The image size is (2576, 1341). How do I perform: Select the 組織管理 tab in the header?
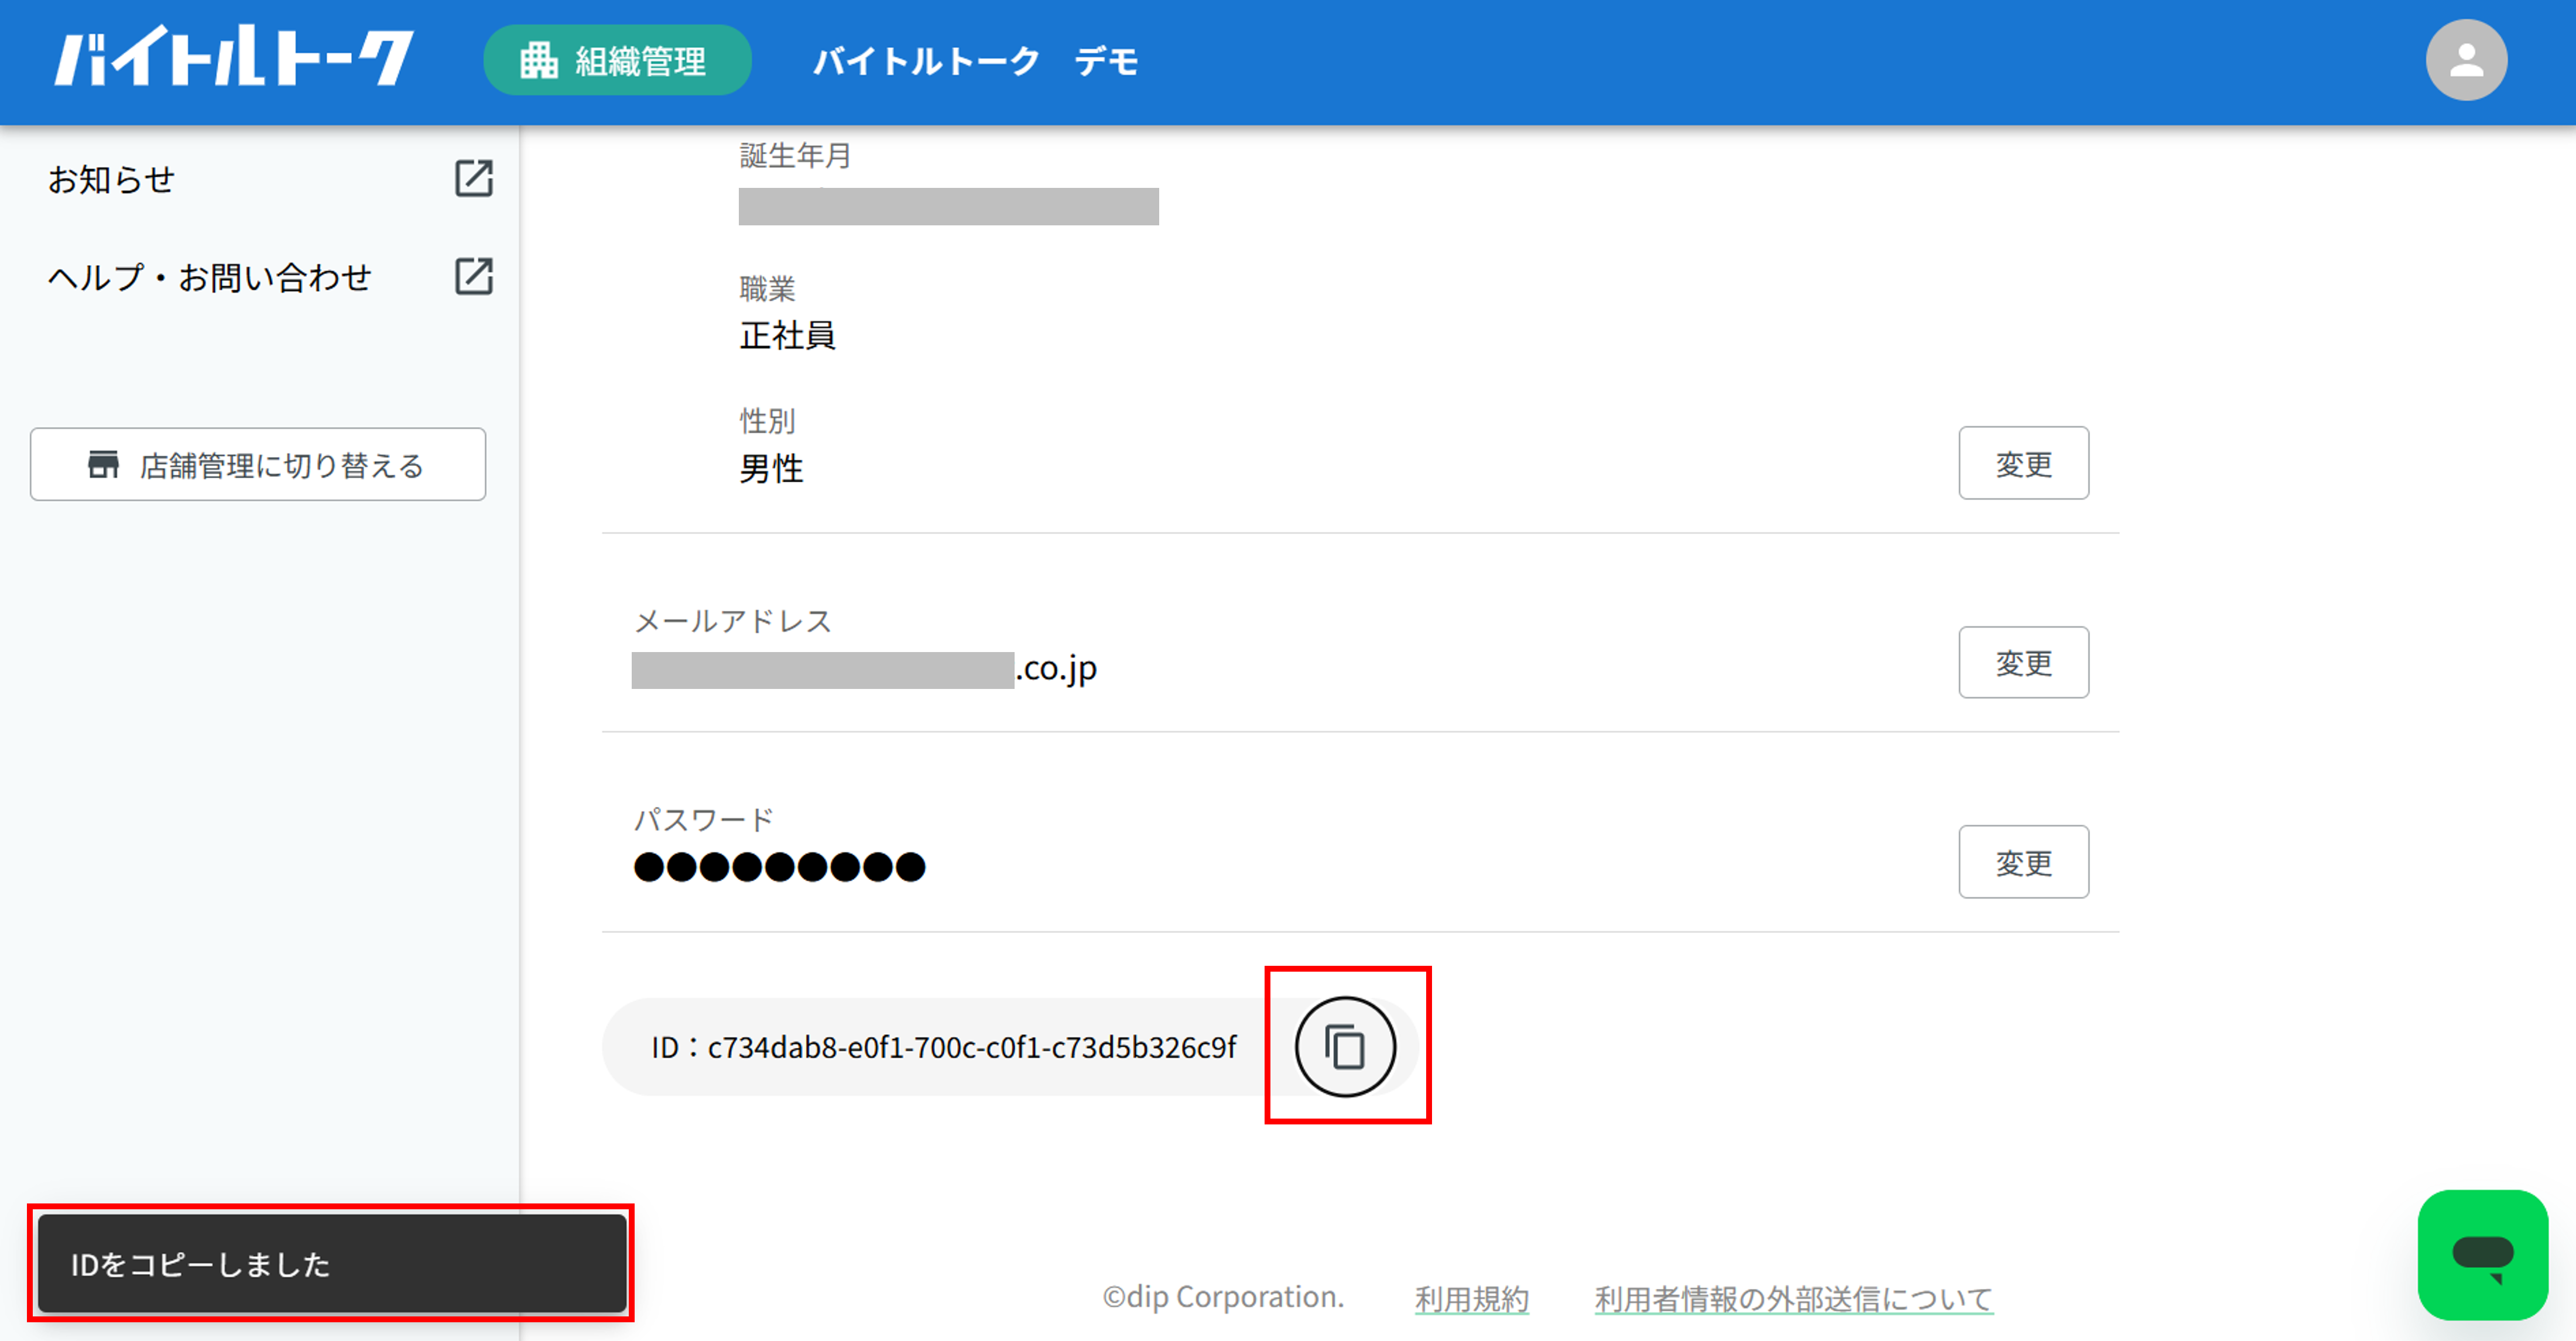click(617, 60)
